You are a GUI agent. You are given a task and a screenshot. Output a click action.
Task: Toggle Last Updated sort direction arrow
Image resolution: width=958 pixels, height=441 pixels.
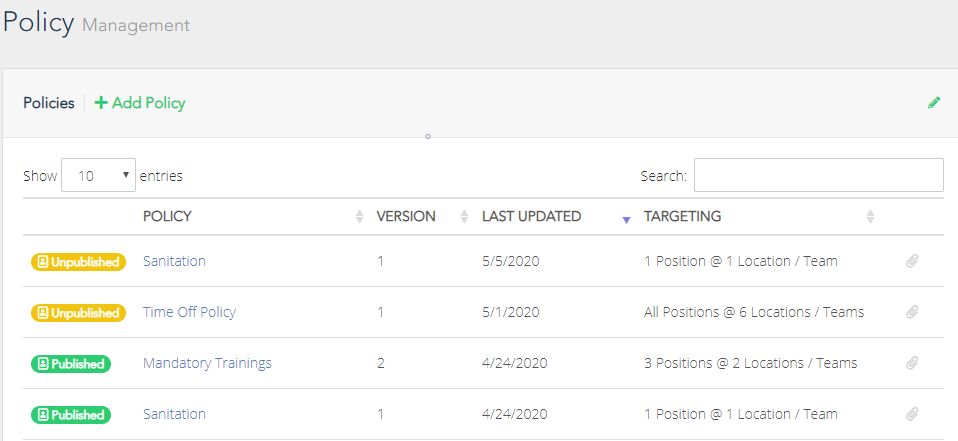click(626, 220)
